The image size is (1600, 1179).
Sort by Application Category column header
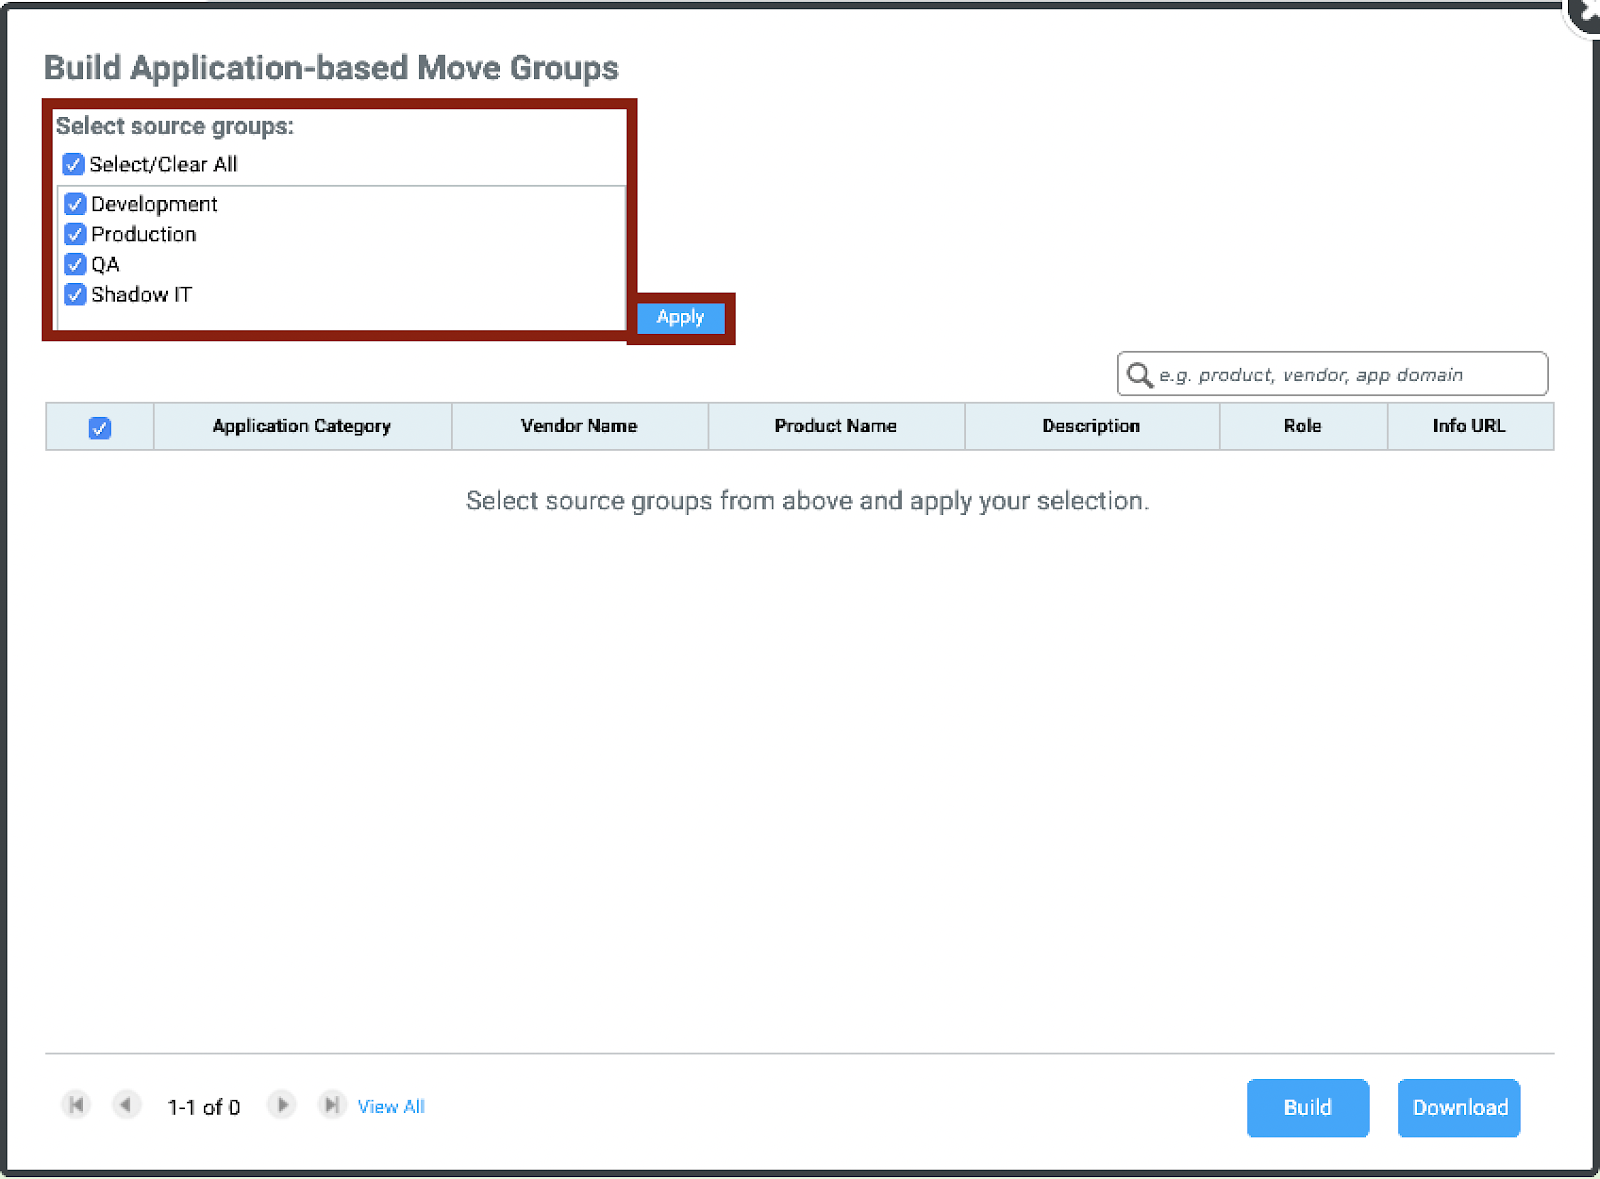[301, 426]
